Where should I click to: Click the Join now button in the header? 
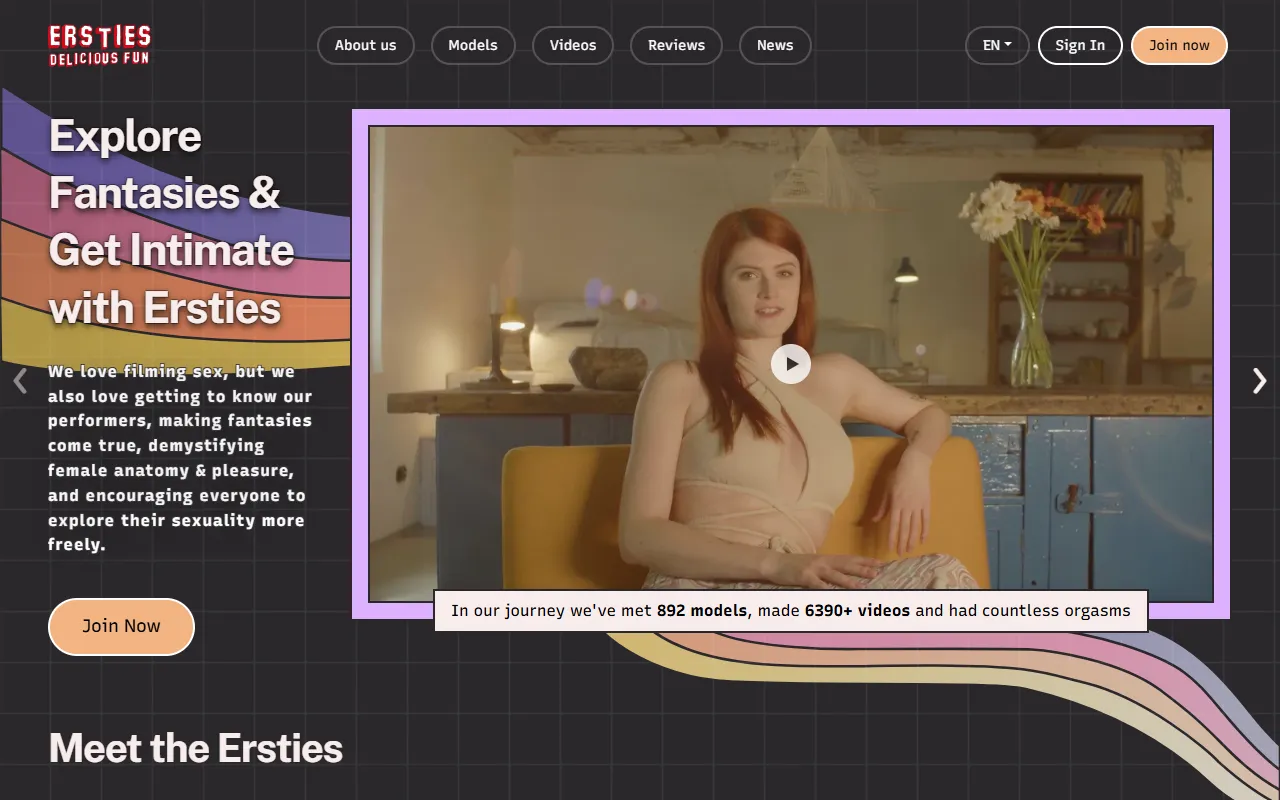tap(1179, 45)
